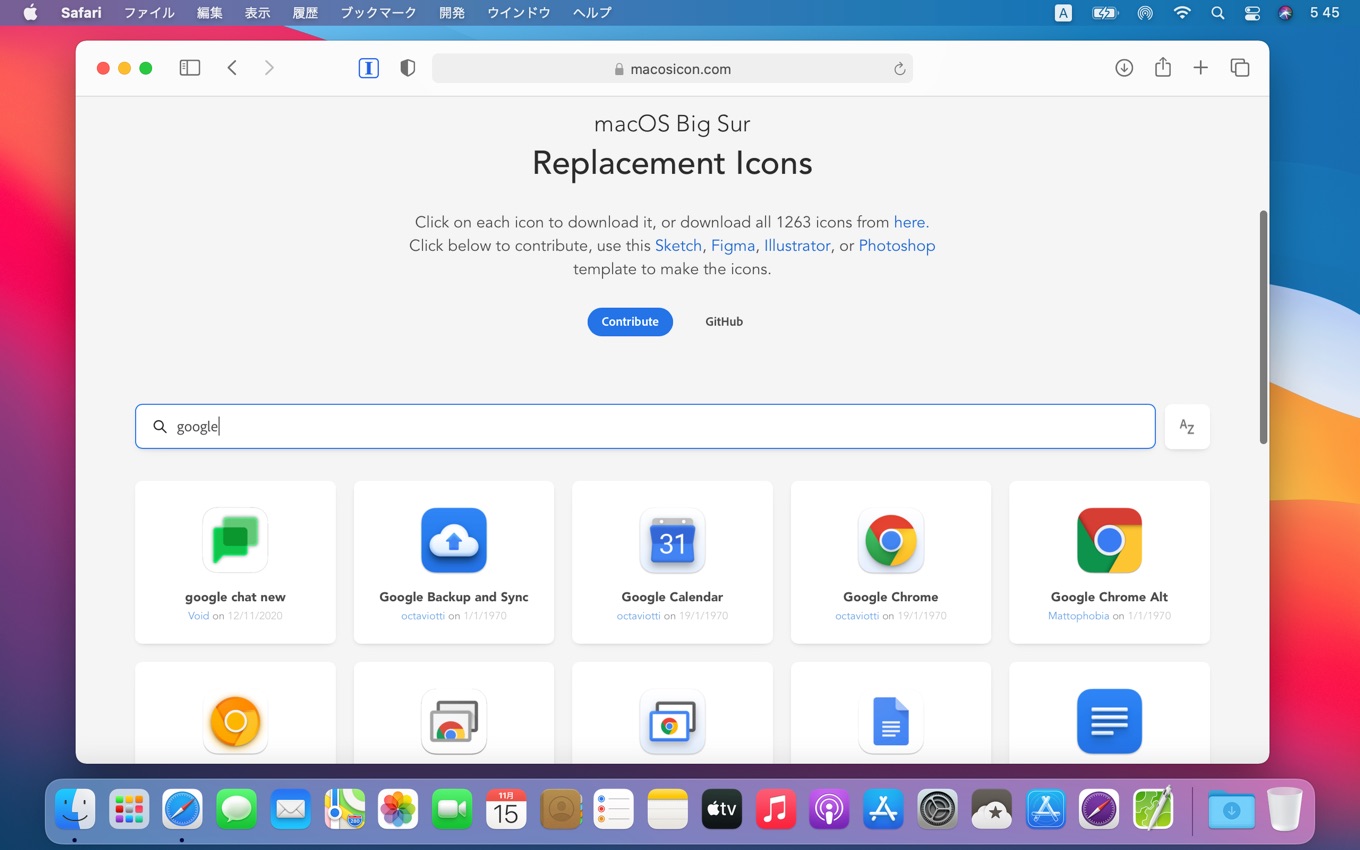Follow the 'here' download-all link
The width and height of the screenshot is (1360, 850).
click(909, 222)
